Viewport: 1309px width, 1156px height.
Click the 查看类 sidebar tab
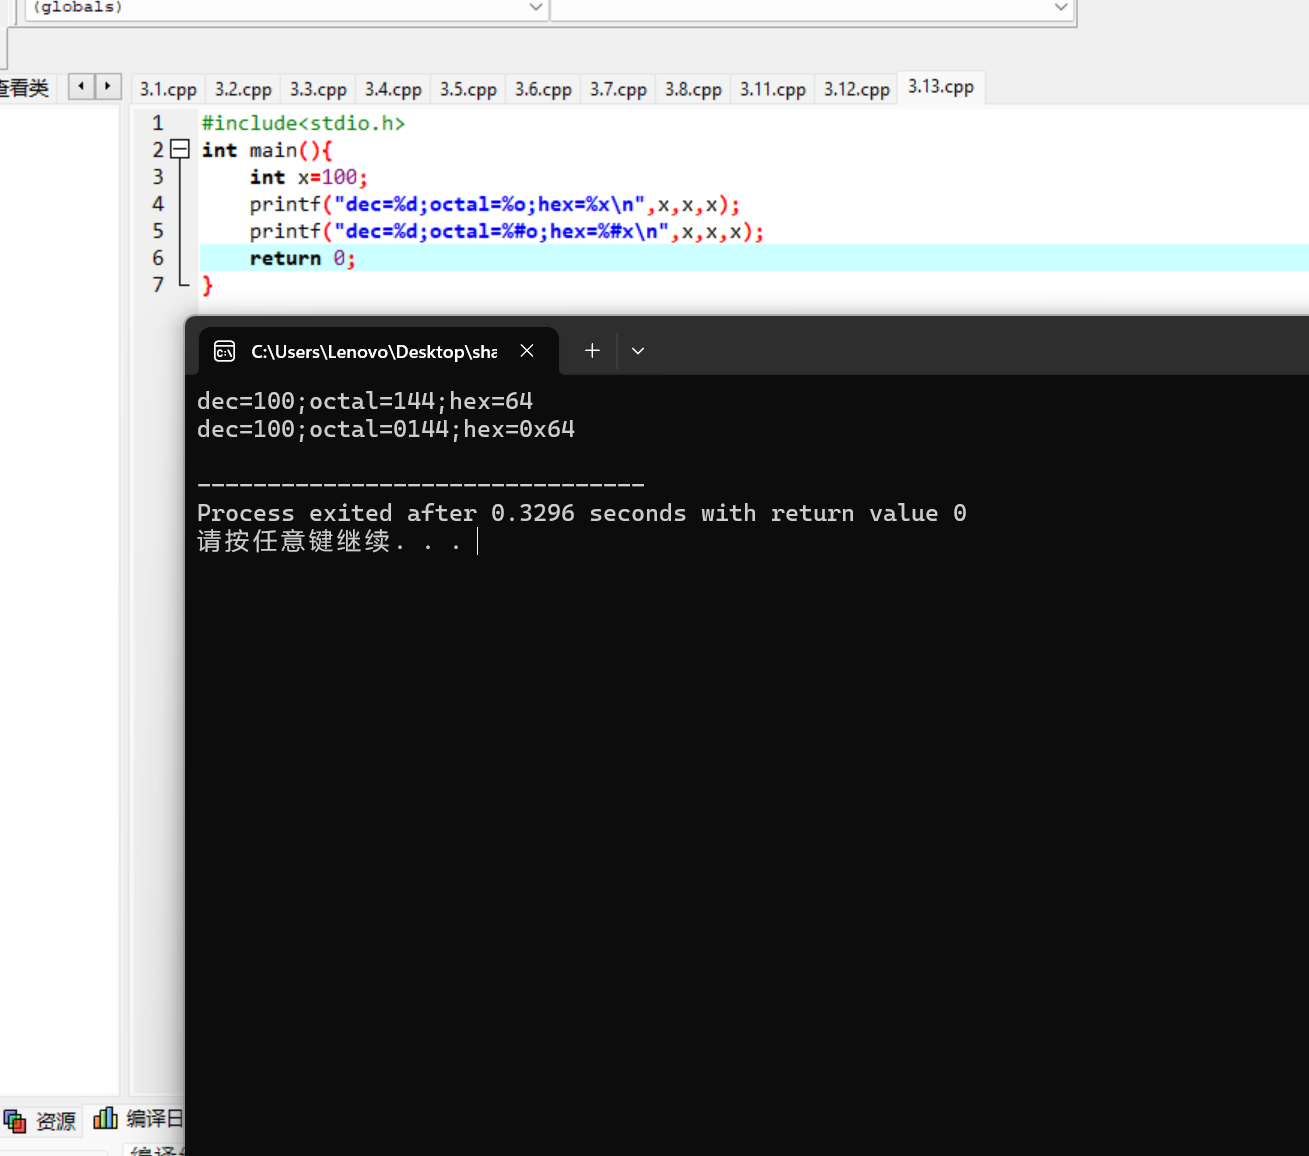(24, 88)
